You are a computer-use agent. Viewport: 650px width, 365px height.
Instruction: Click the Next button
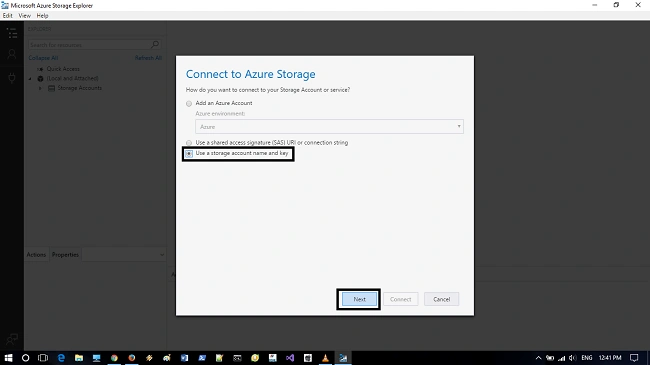coord(359,299)
